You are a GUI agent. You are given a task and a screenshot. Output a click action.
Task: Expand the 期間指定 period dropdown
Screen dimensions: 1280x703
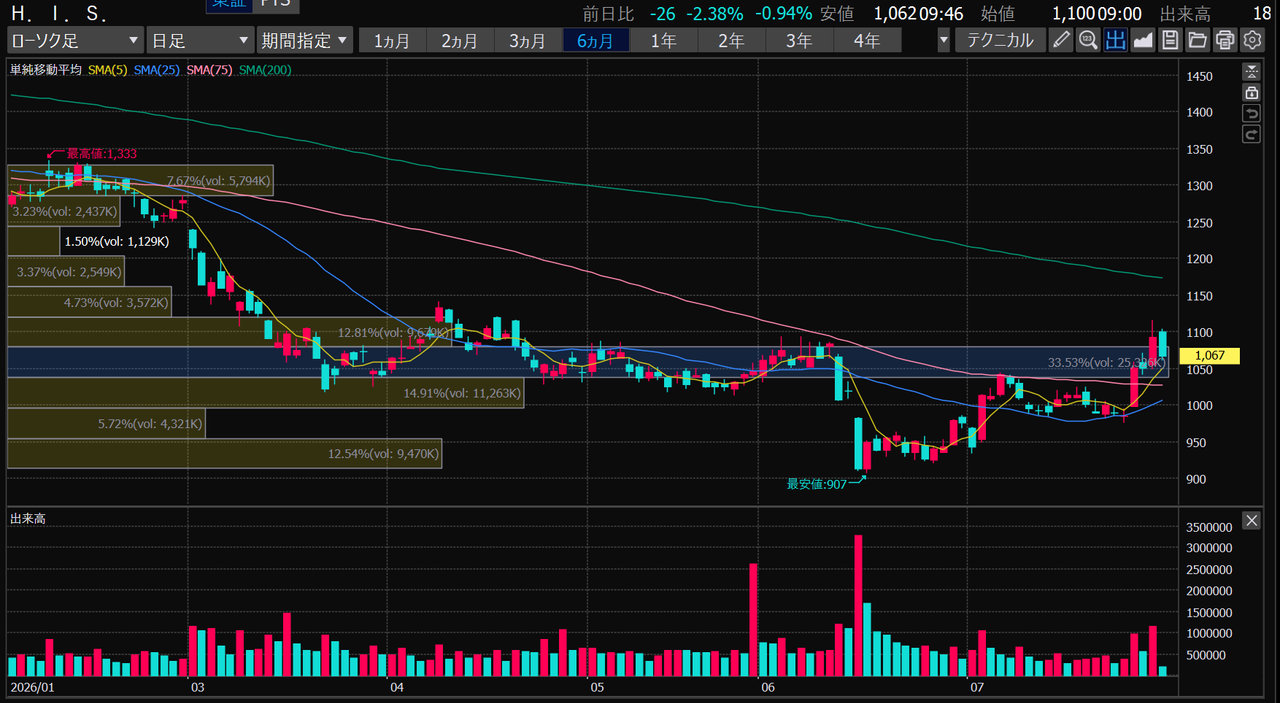[305, 40]
